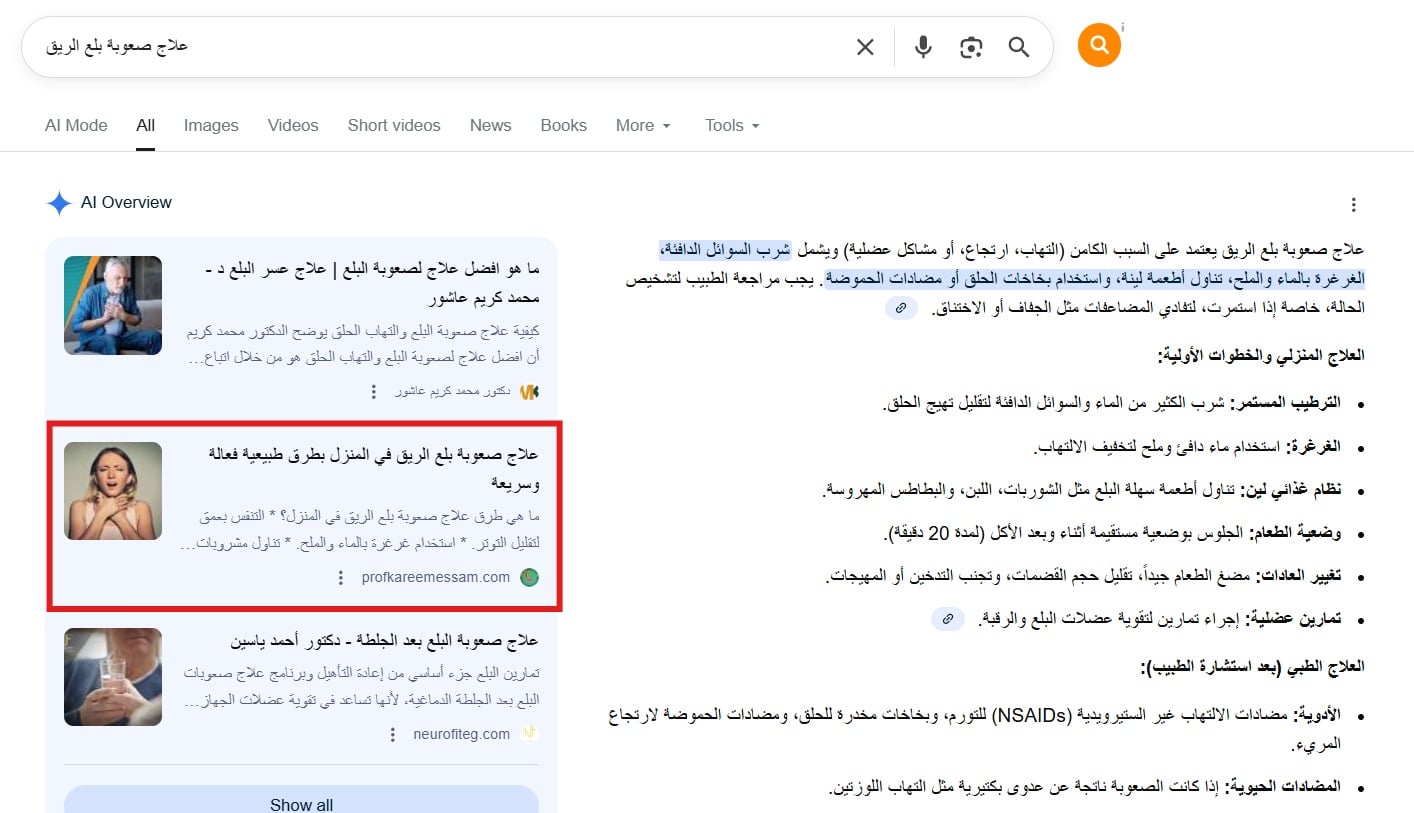Open three-dot menu beside profkareemessam.com
1414x813 pixels.
click(341, 578)
